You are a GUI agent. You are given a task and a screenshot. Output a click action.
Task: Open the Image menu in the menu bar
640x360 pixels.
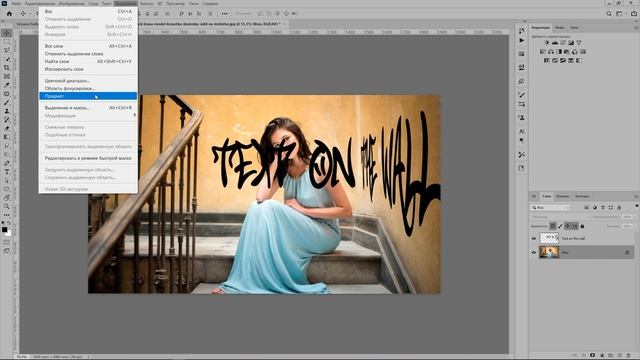click(72, 3)
